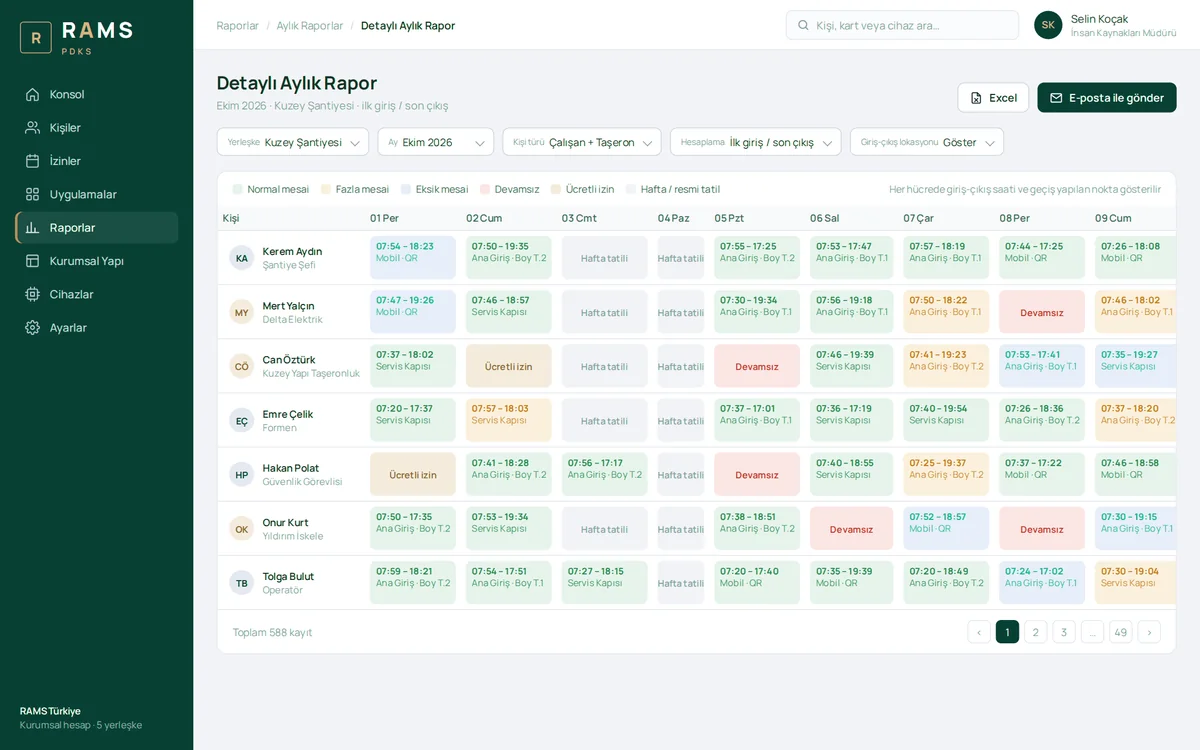Go to next page arrow
1200x750 pixels.
click(1149, 632)
